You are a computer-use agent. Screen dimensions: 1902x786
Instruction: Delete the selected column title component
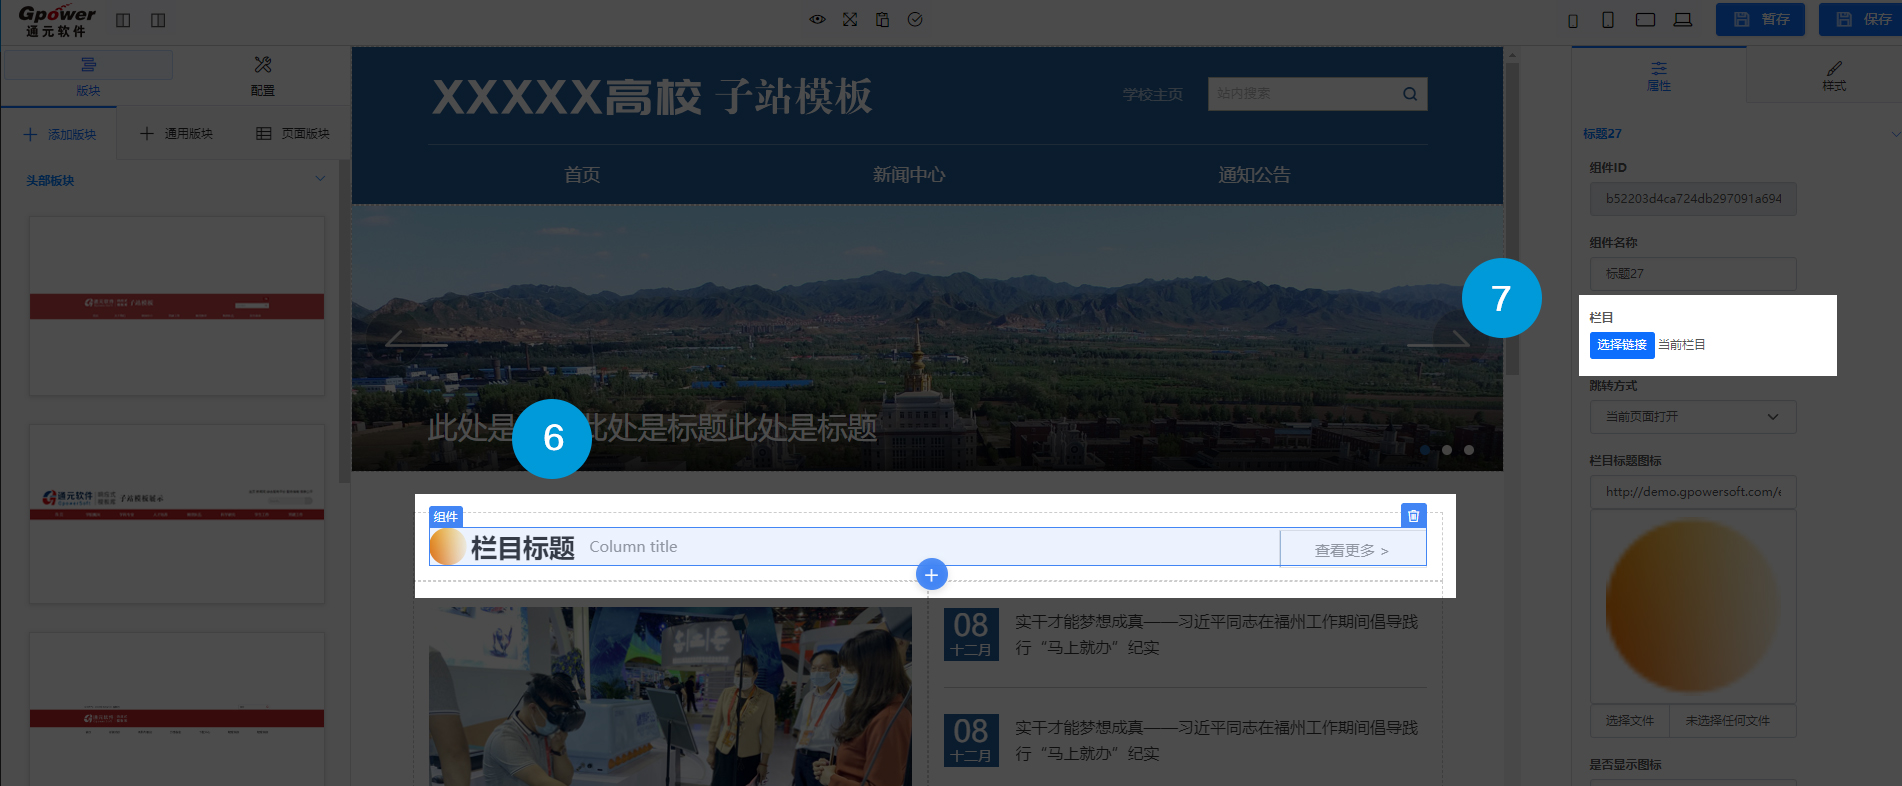(x=1413, y=516)
